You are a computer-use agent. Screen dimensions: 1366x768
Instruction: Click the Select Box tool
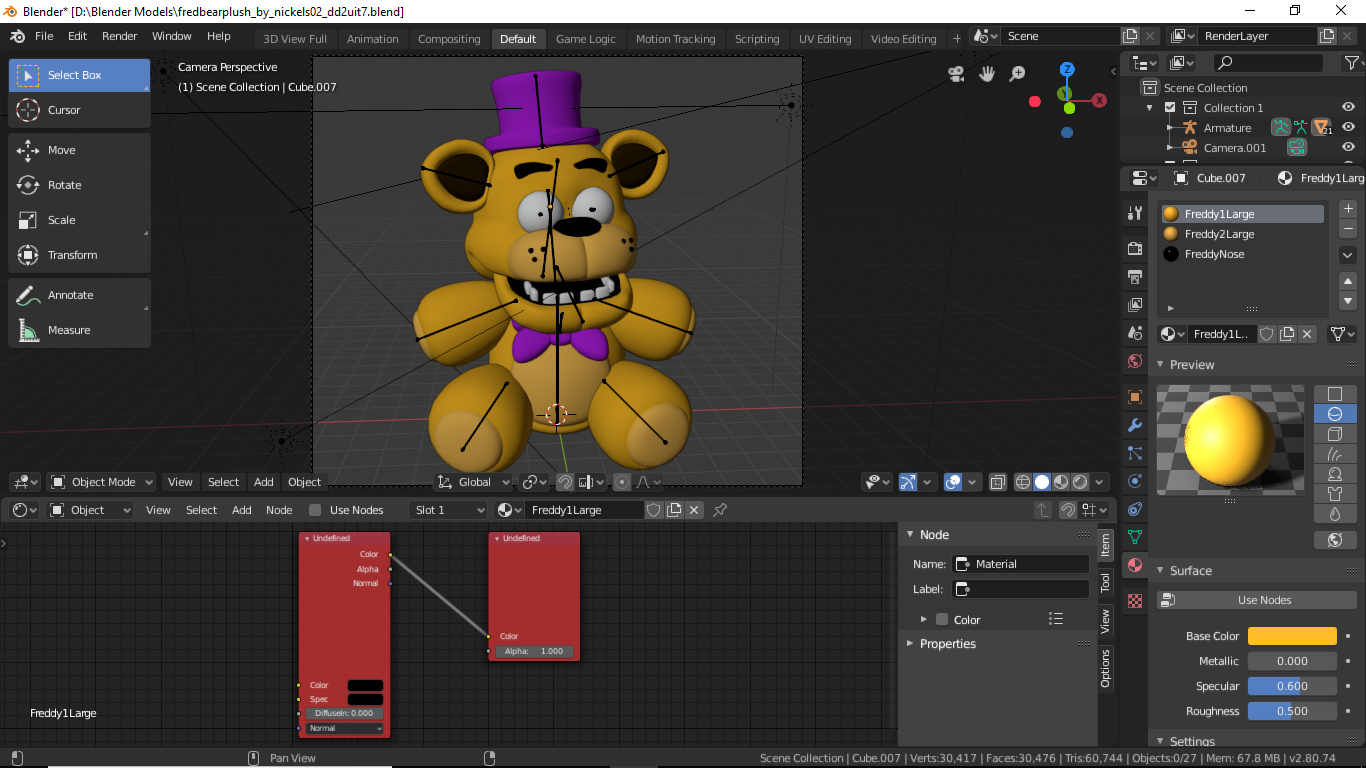(x=79, y=75)
